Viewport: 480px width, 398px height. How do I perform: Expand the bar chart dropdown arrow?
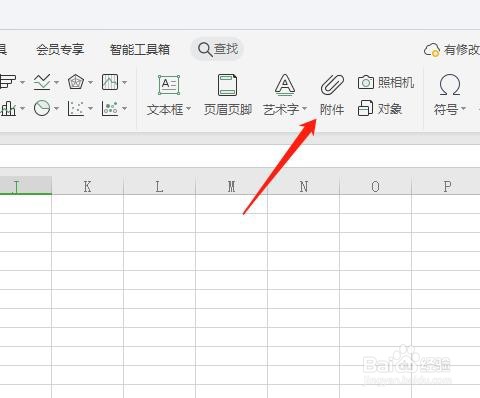(x=23, y=82)
